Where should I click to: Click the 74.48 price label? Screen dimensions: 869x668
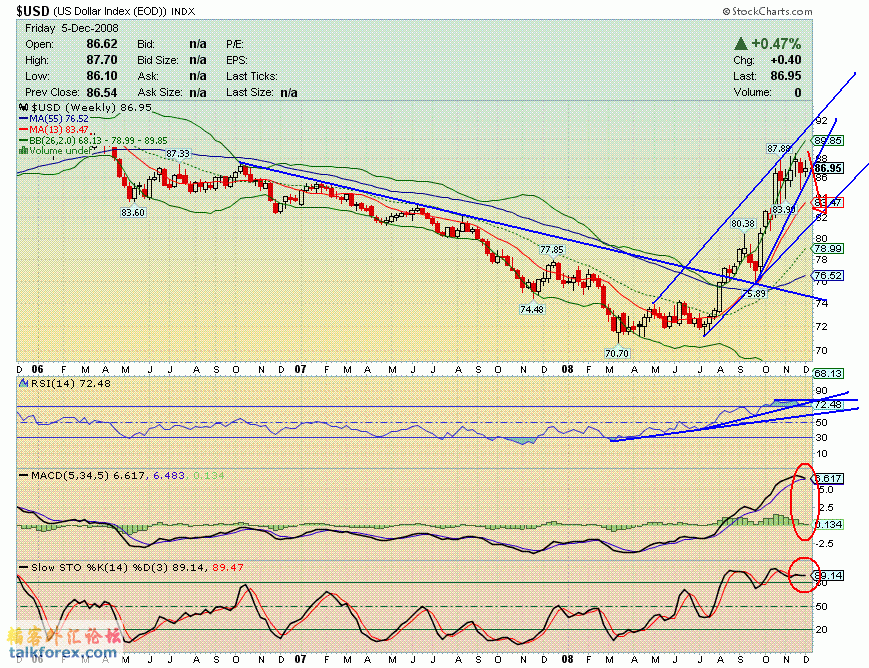532,309
